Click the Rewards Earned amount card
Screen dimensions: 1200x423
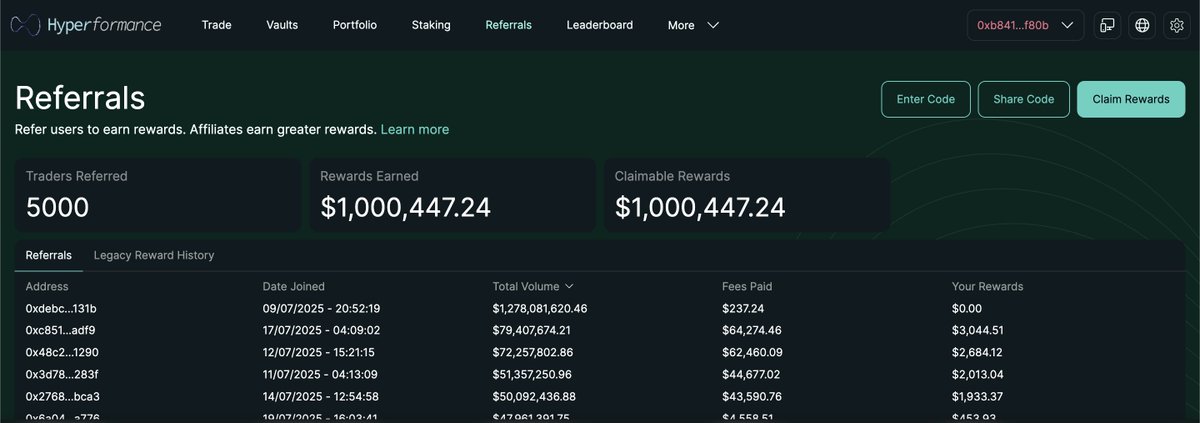click(x=452, y=195)
